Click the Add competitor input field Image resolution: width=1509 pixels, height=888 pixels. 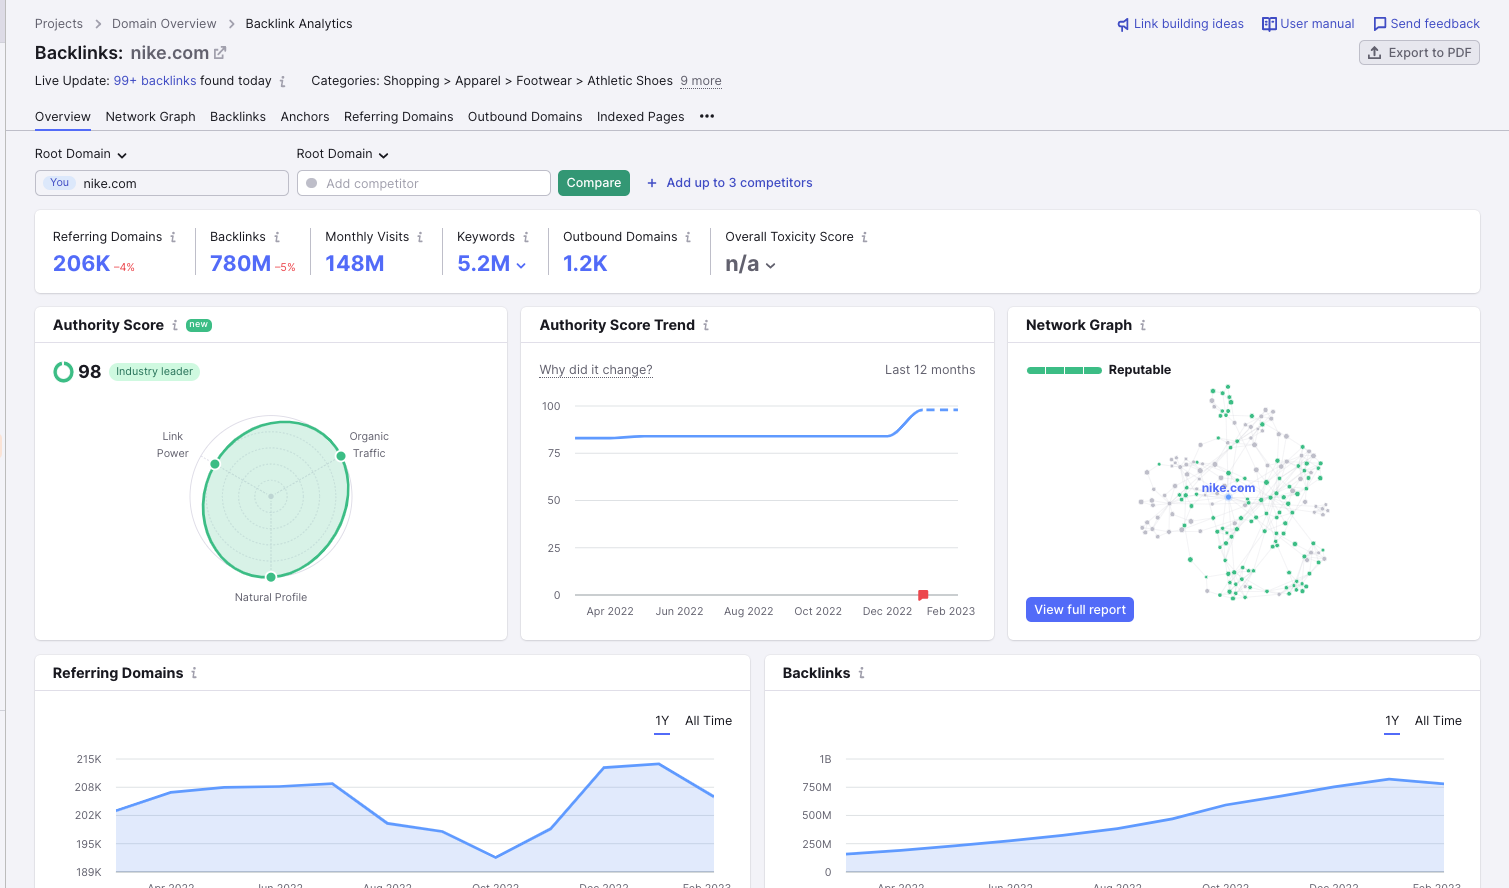(424, 183)
